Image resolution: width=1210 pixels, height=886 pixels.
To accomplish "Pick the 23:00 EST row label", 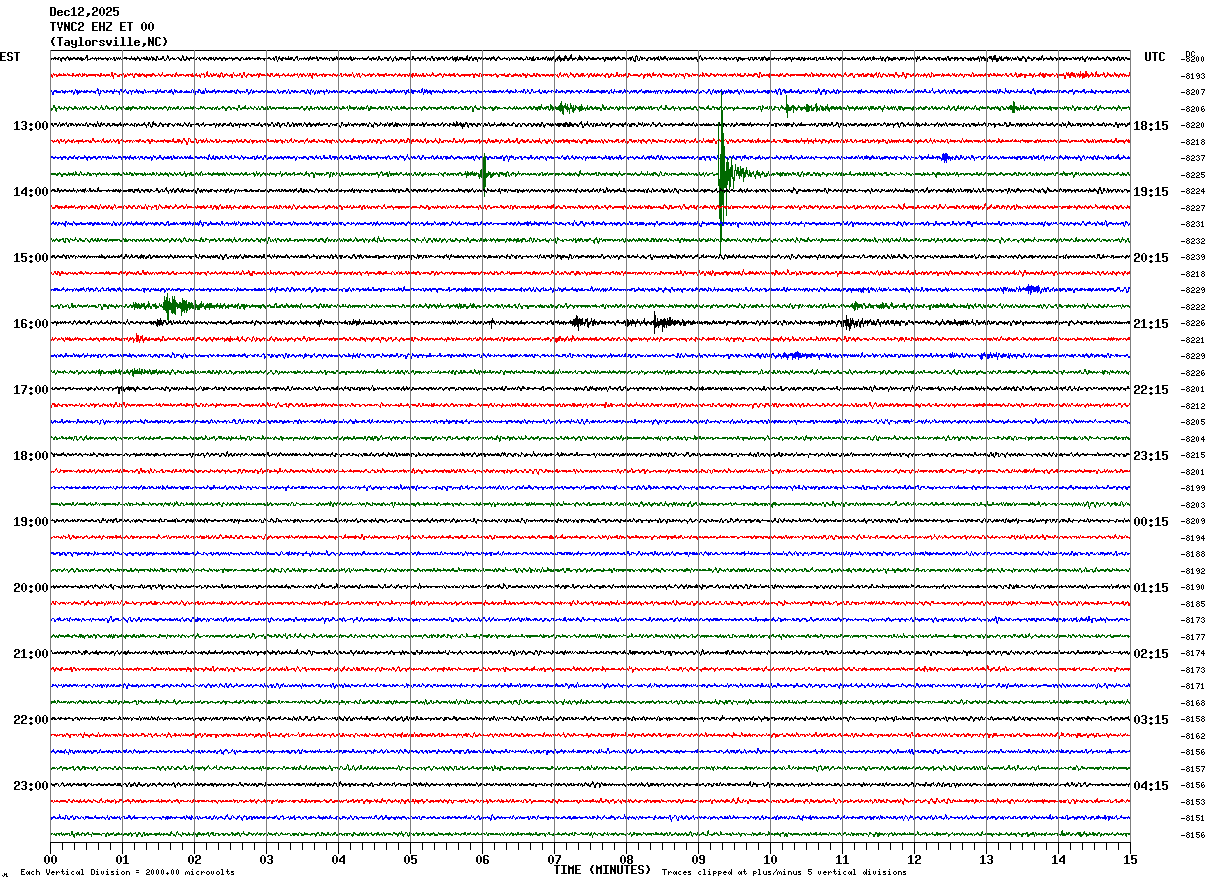I will point(30,786).
